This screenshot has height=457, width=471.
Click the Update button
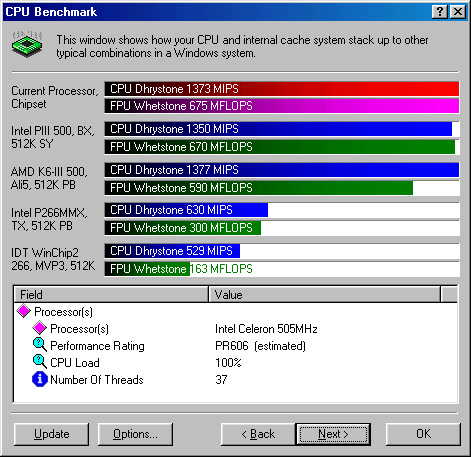52,434
